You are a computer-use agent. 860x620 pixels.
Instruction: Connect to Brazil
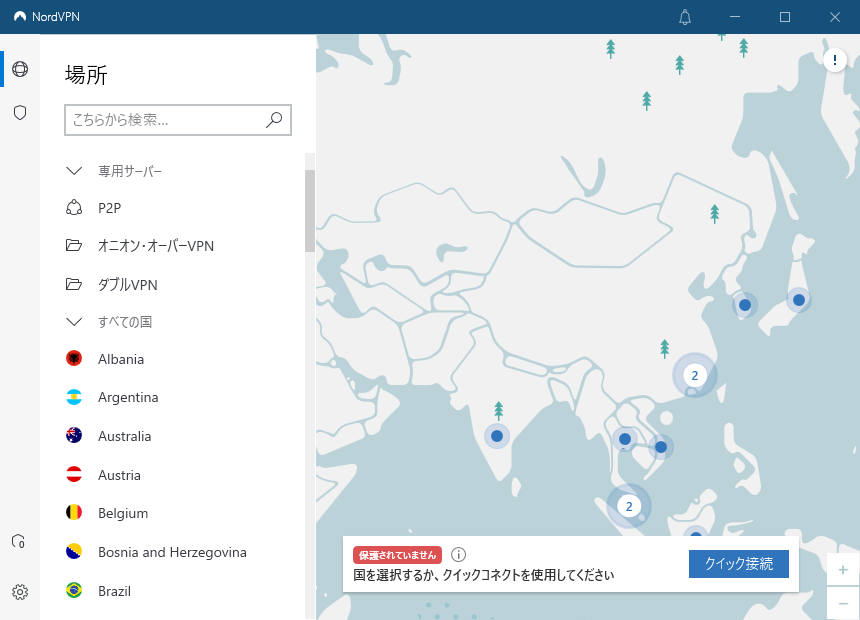tap(114, 591)
